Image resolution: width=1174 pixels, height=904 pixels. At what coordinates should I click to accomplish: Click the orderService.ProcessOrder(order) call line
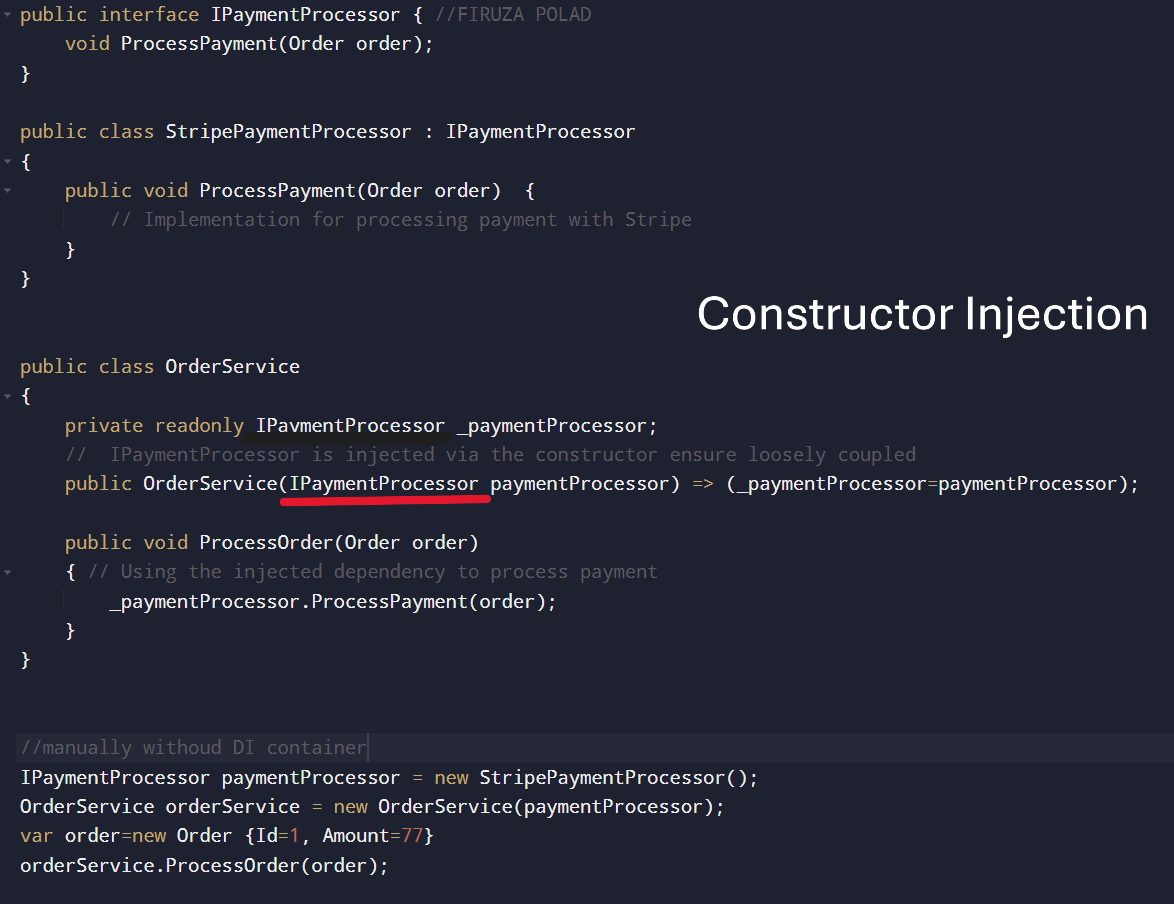[x=204, y=866]
